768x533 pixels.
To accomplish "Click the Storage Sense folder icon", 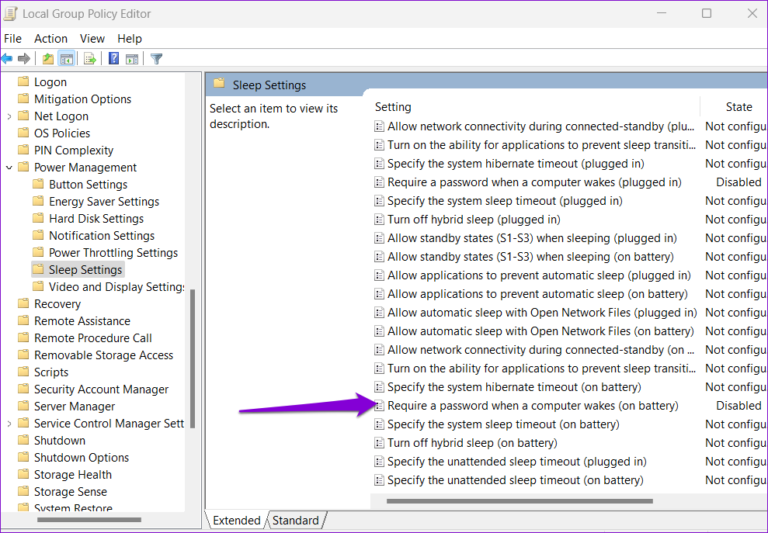I will coord(23,491).
